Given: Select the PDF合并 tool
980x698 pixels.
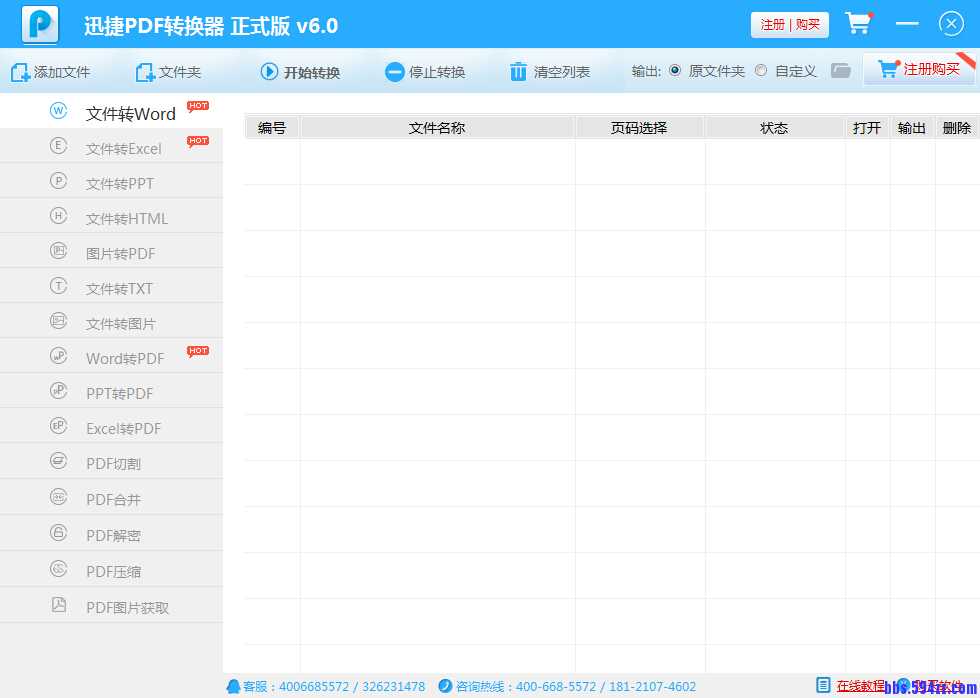Looking at the screenshot, I should [112, 498].
